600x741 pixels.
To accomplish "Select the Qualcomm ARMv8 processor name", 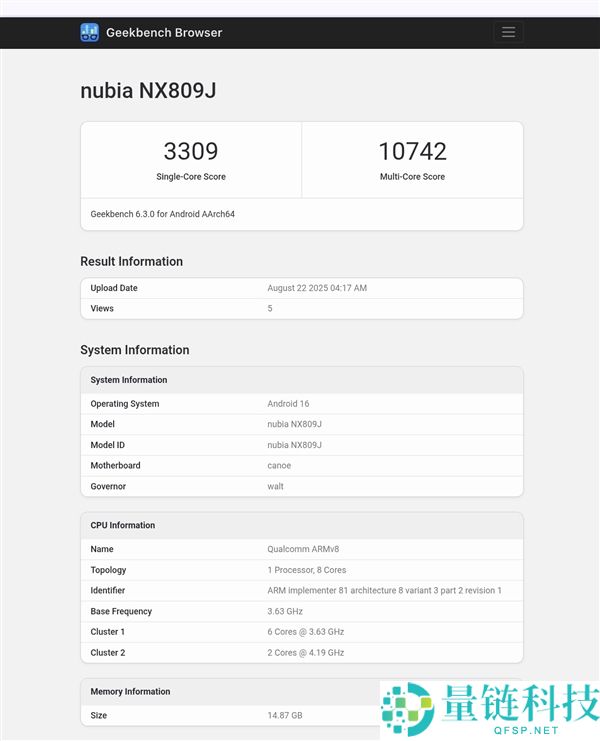I will click(303, 549).
